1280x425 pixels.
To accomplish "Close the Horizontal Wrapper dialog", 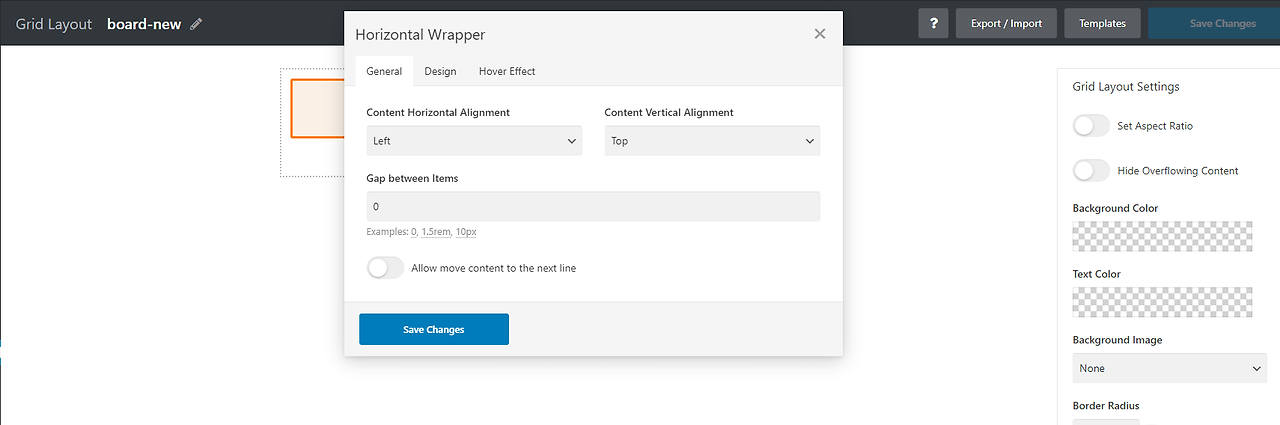I will pos(820,34).
